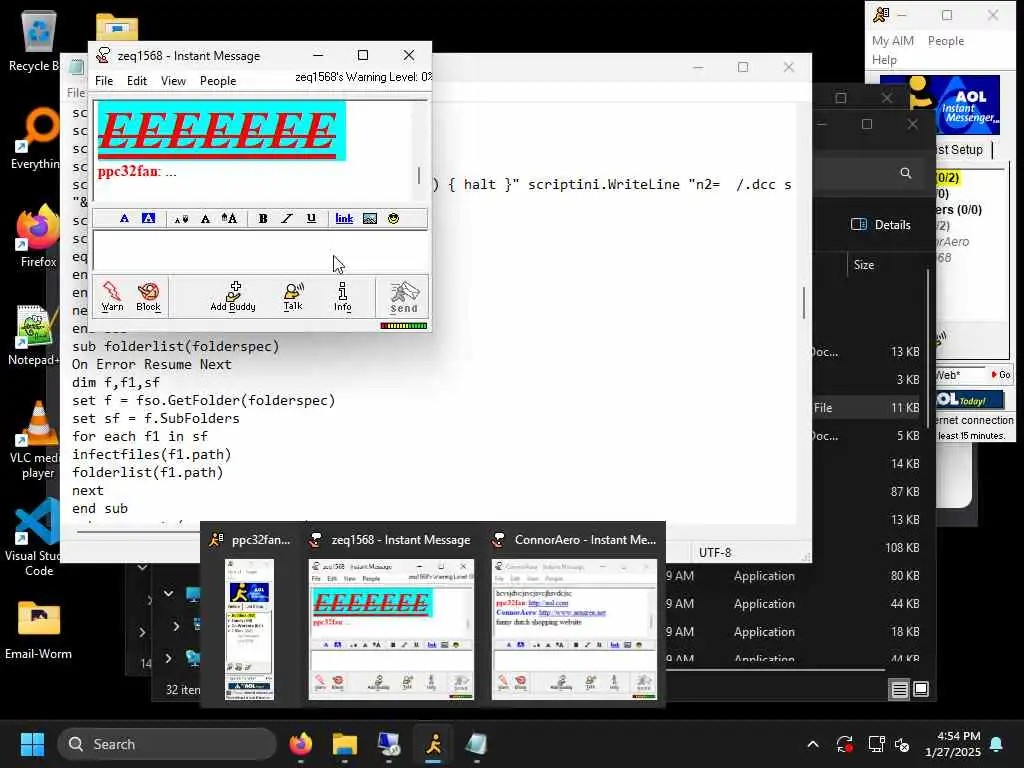Viewport: 1024px width, 768px height.
Task: Toggle Details pane in File Explorer
Action: point(881,225)
